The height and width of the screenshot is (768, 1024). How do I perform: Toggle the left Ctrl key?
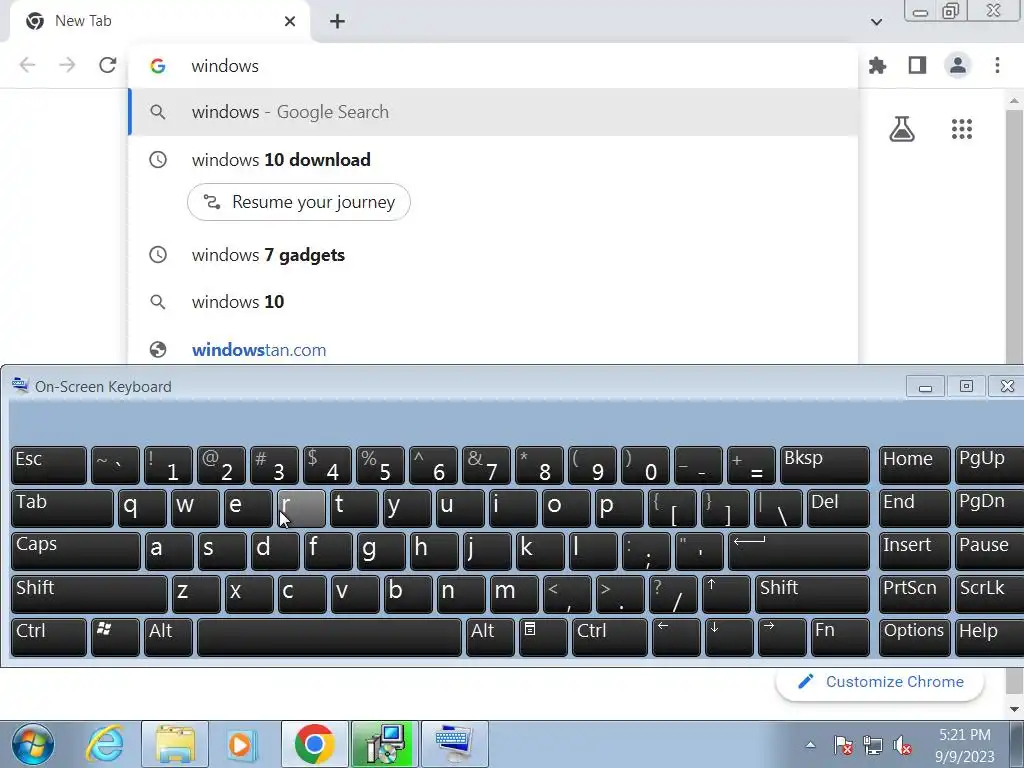click(x=49, y=637)
